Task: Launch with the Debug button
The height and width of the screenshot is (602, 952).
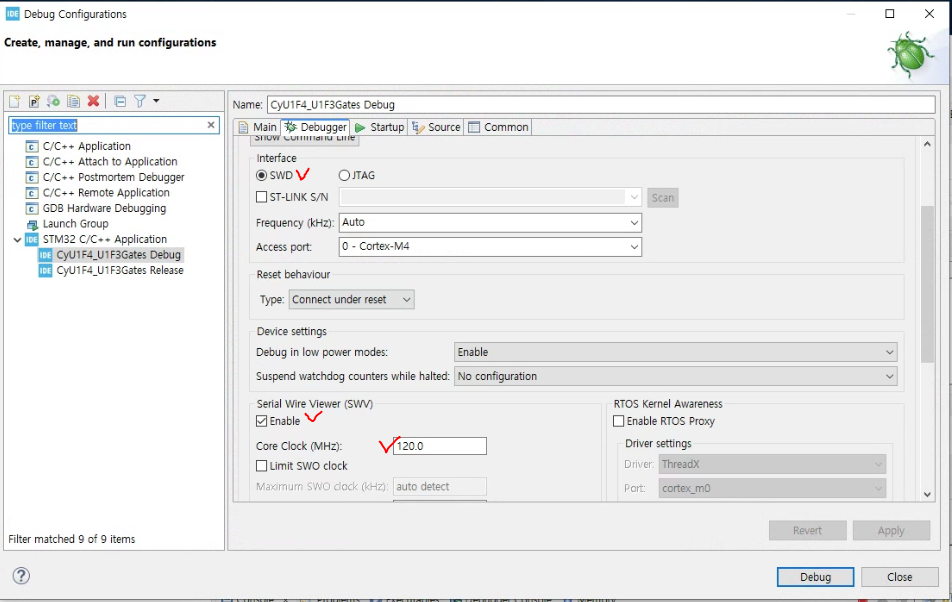Action: point(815,577)
